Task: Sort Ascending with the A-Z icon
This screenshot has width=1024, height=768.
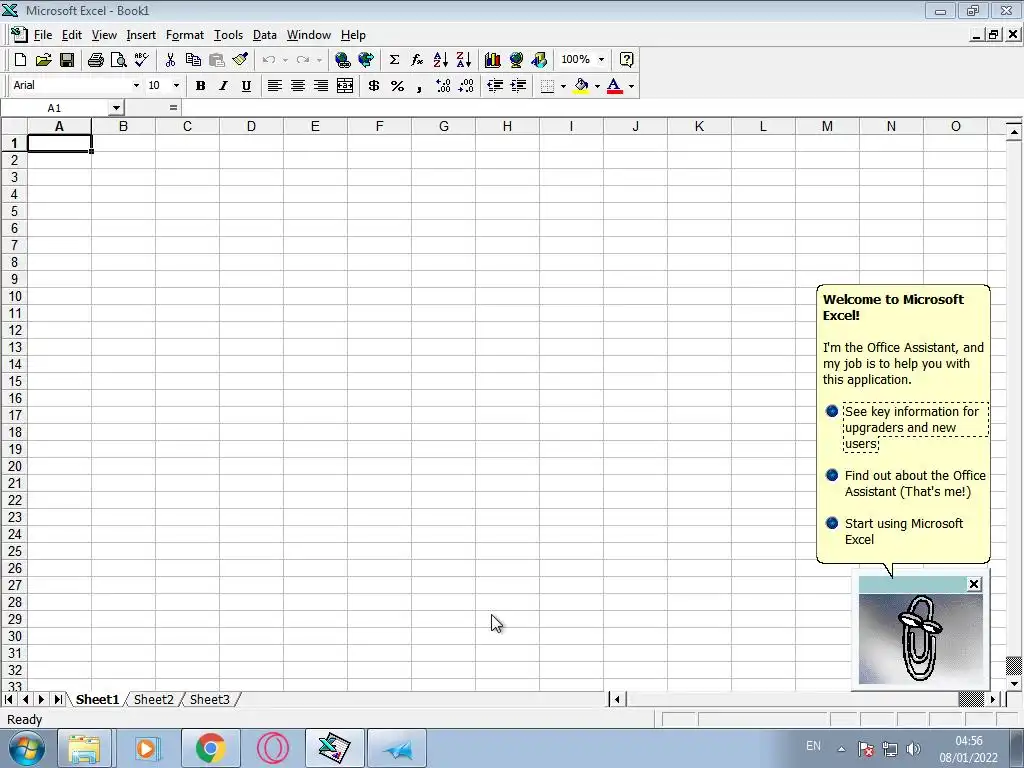Action: pyautogui.click(x=441, y=60)
